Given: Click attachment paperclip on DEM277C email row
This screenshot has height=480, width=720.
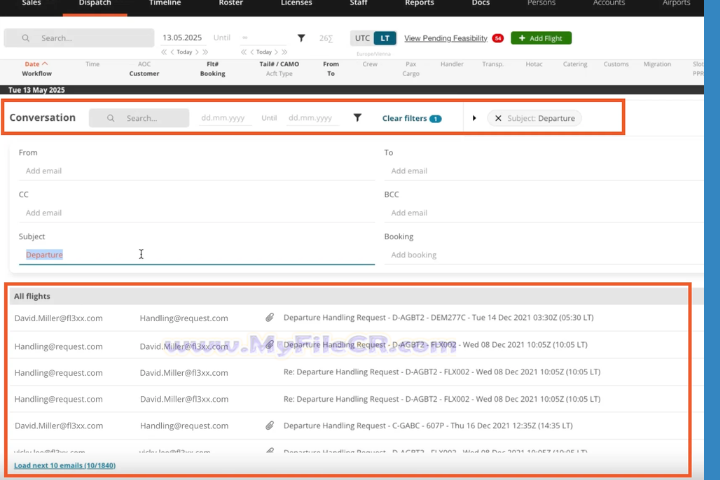Looking at the screenshot, I should coord(270,317).
